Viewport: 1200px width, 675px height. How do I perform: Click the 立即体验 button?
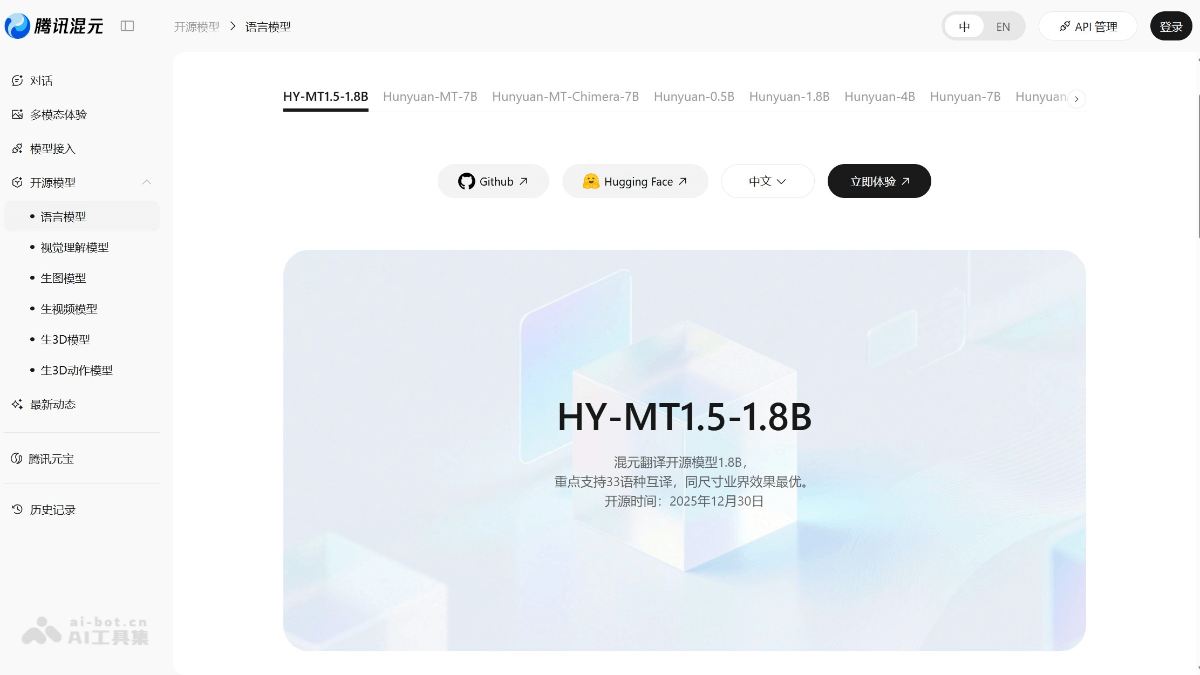[879, 181]
